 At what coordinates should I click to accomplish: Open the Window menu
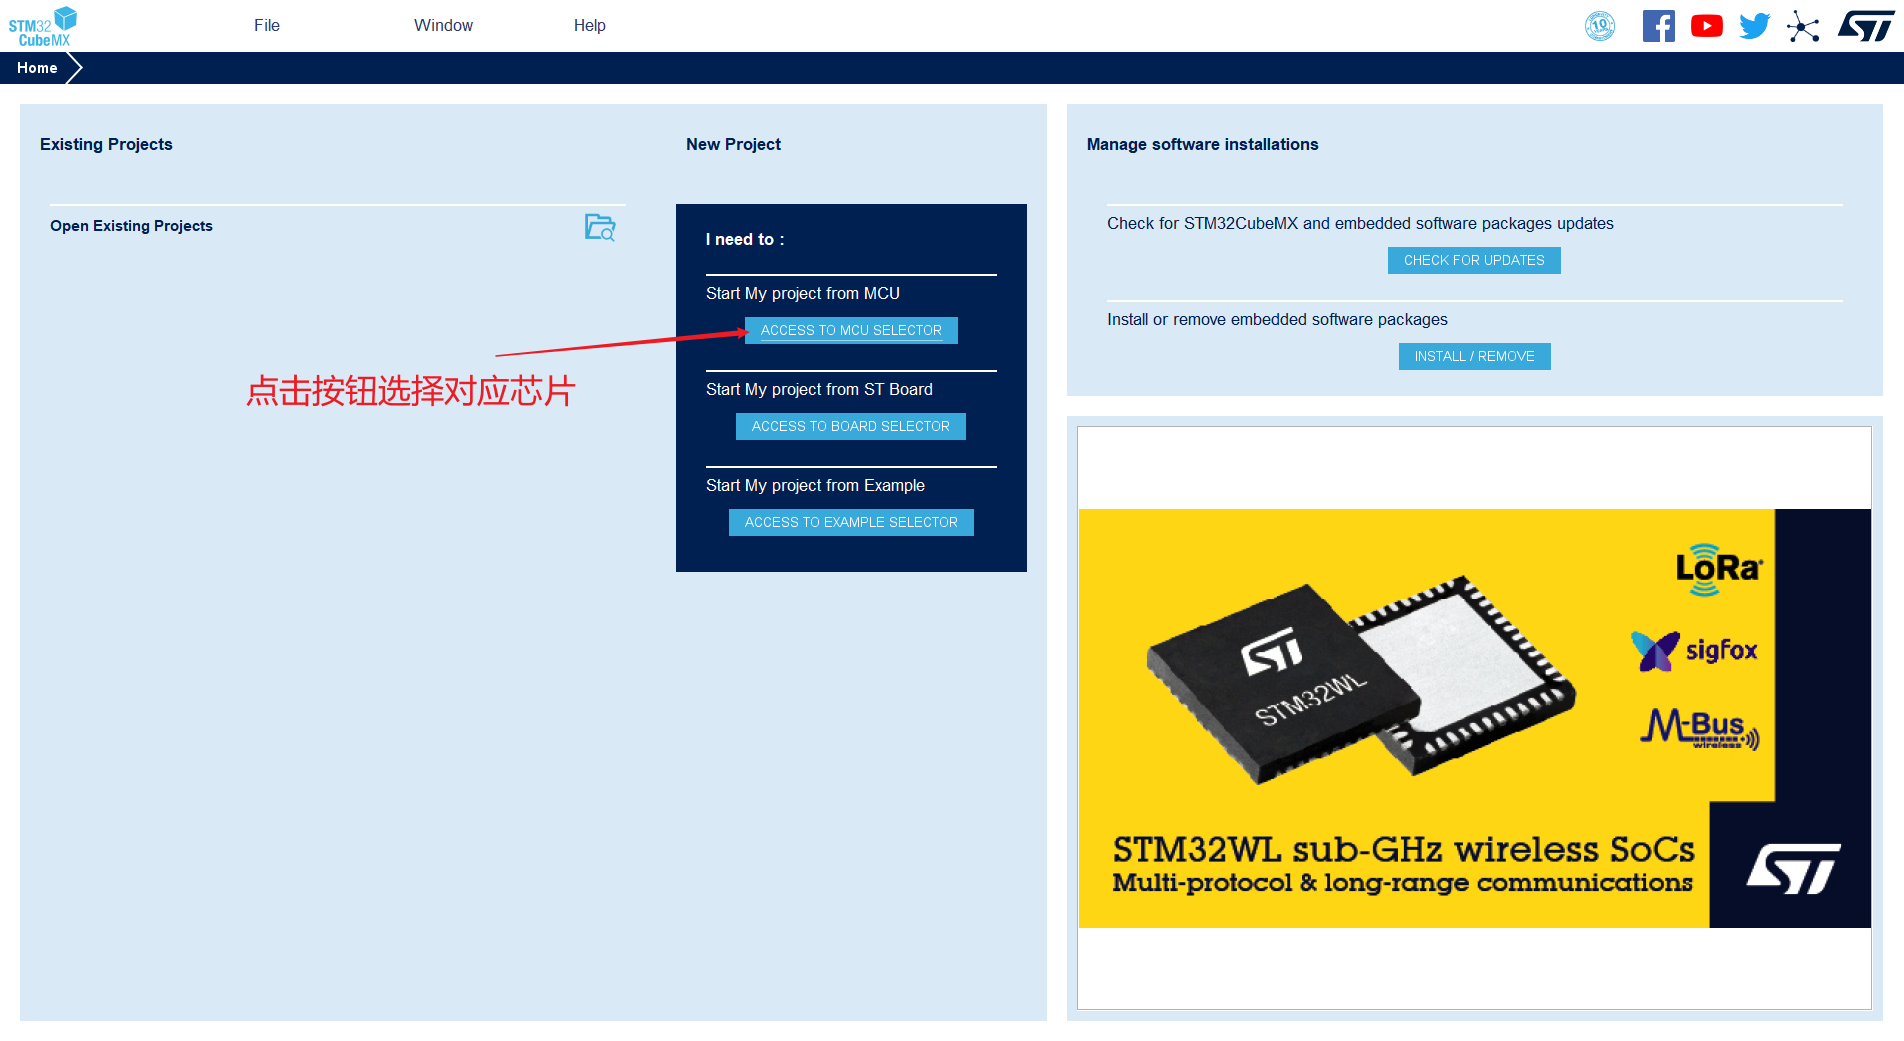pyautogui.click(x=443, y=25)
